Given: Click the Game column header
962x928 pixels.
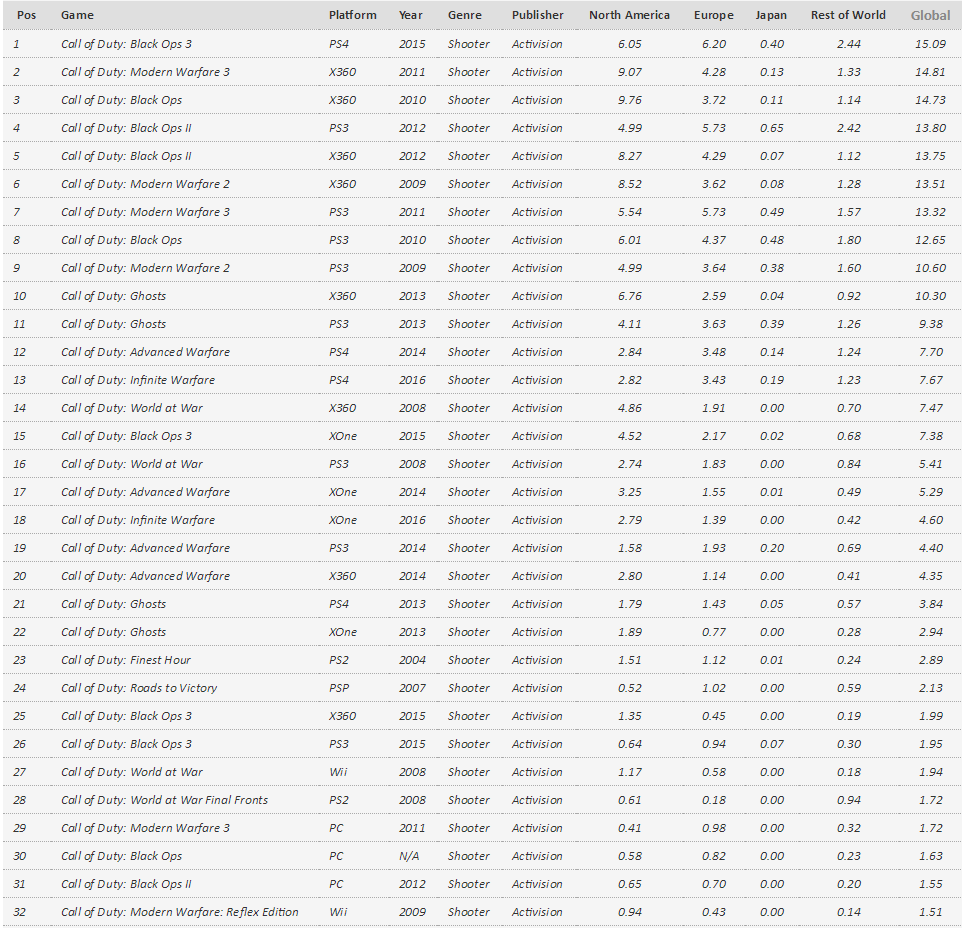Looking at the screenshot, I should point(77,15).
